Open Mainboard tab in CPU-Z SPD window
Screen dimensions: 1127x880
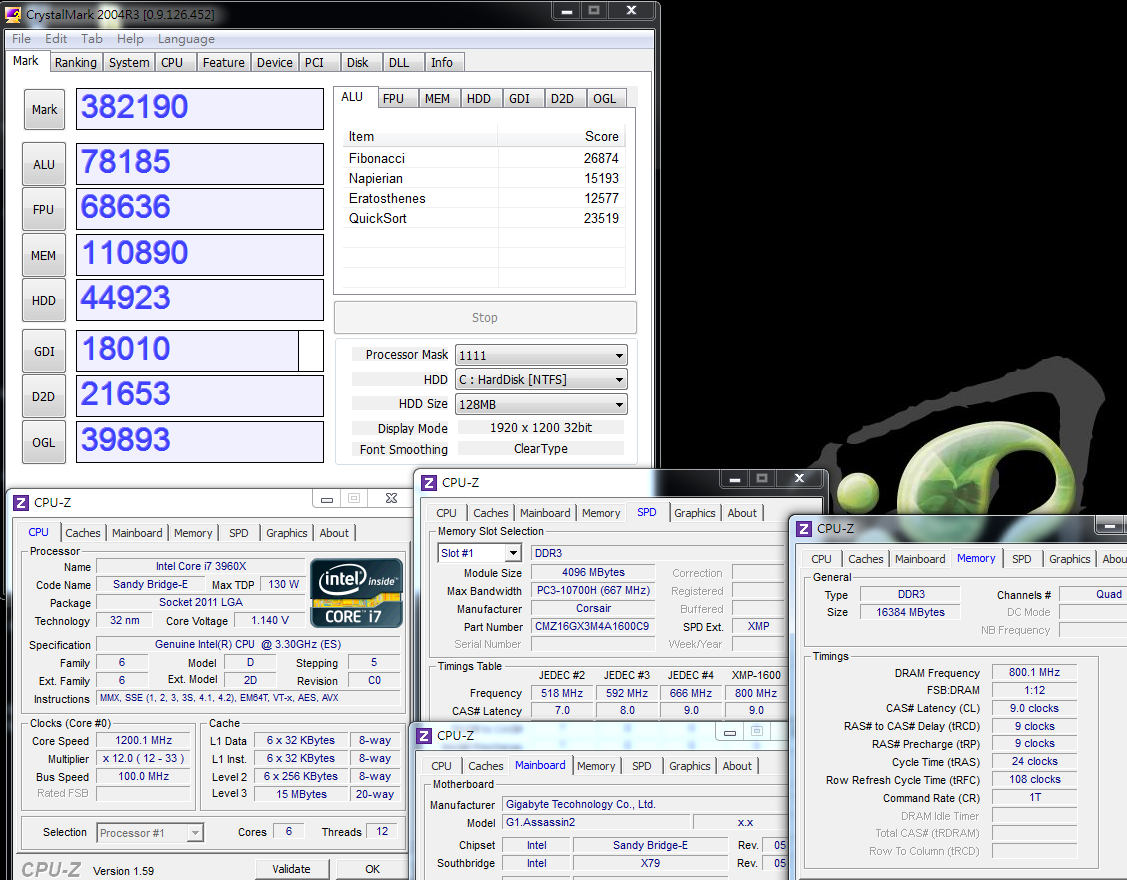[x=545, y=513]
